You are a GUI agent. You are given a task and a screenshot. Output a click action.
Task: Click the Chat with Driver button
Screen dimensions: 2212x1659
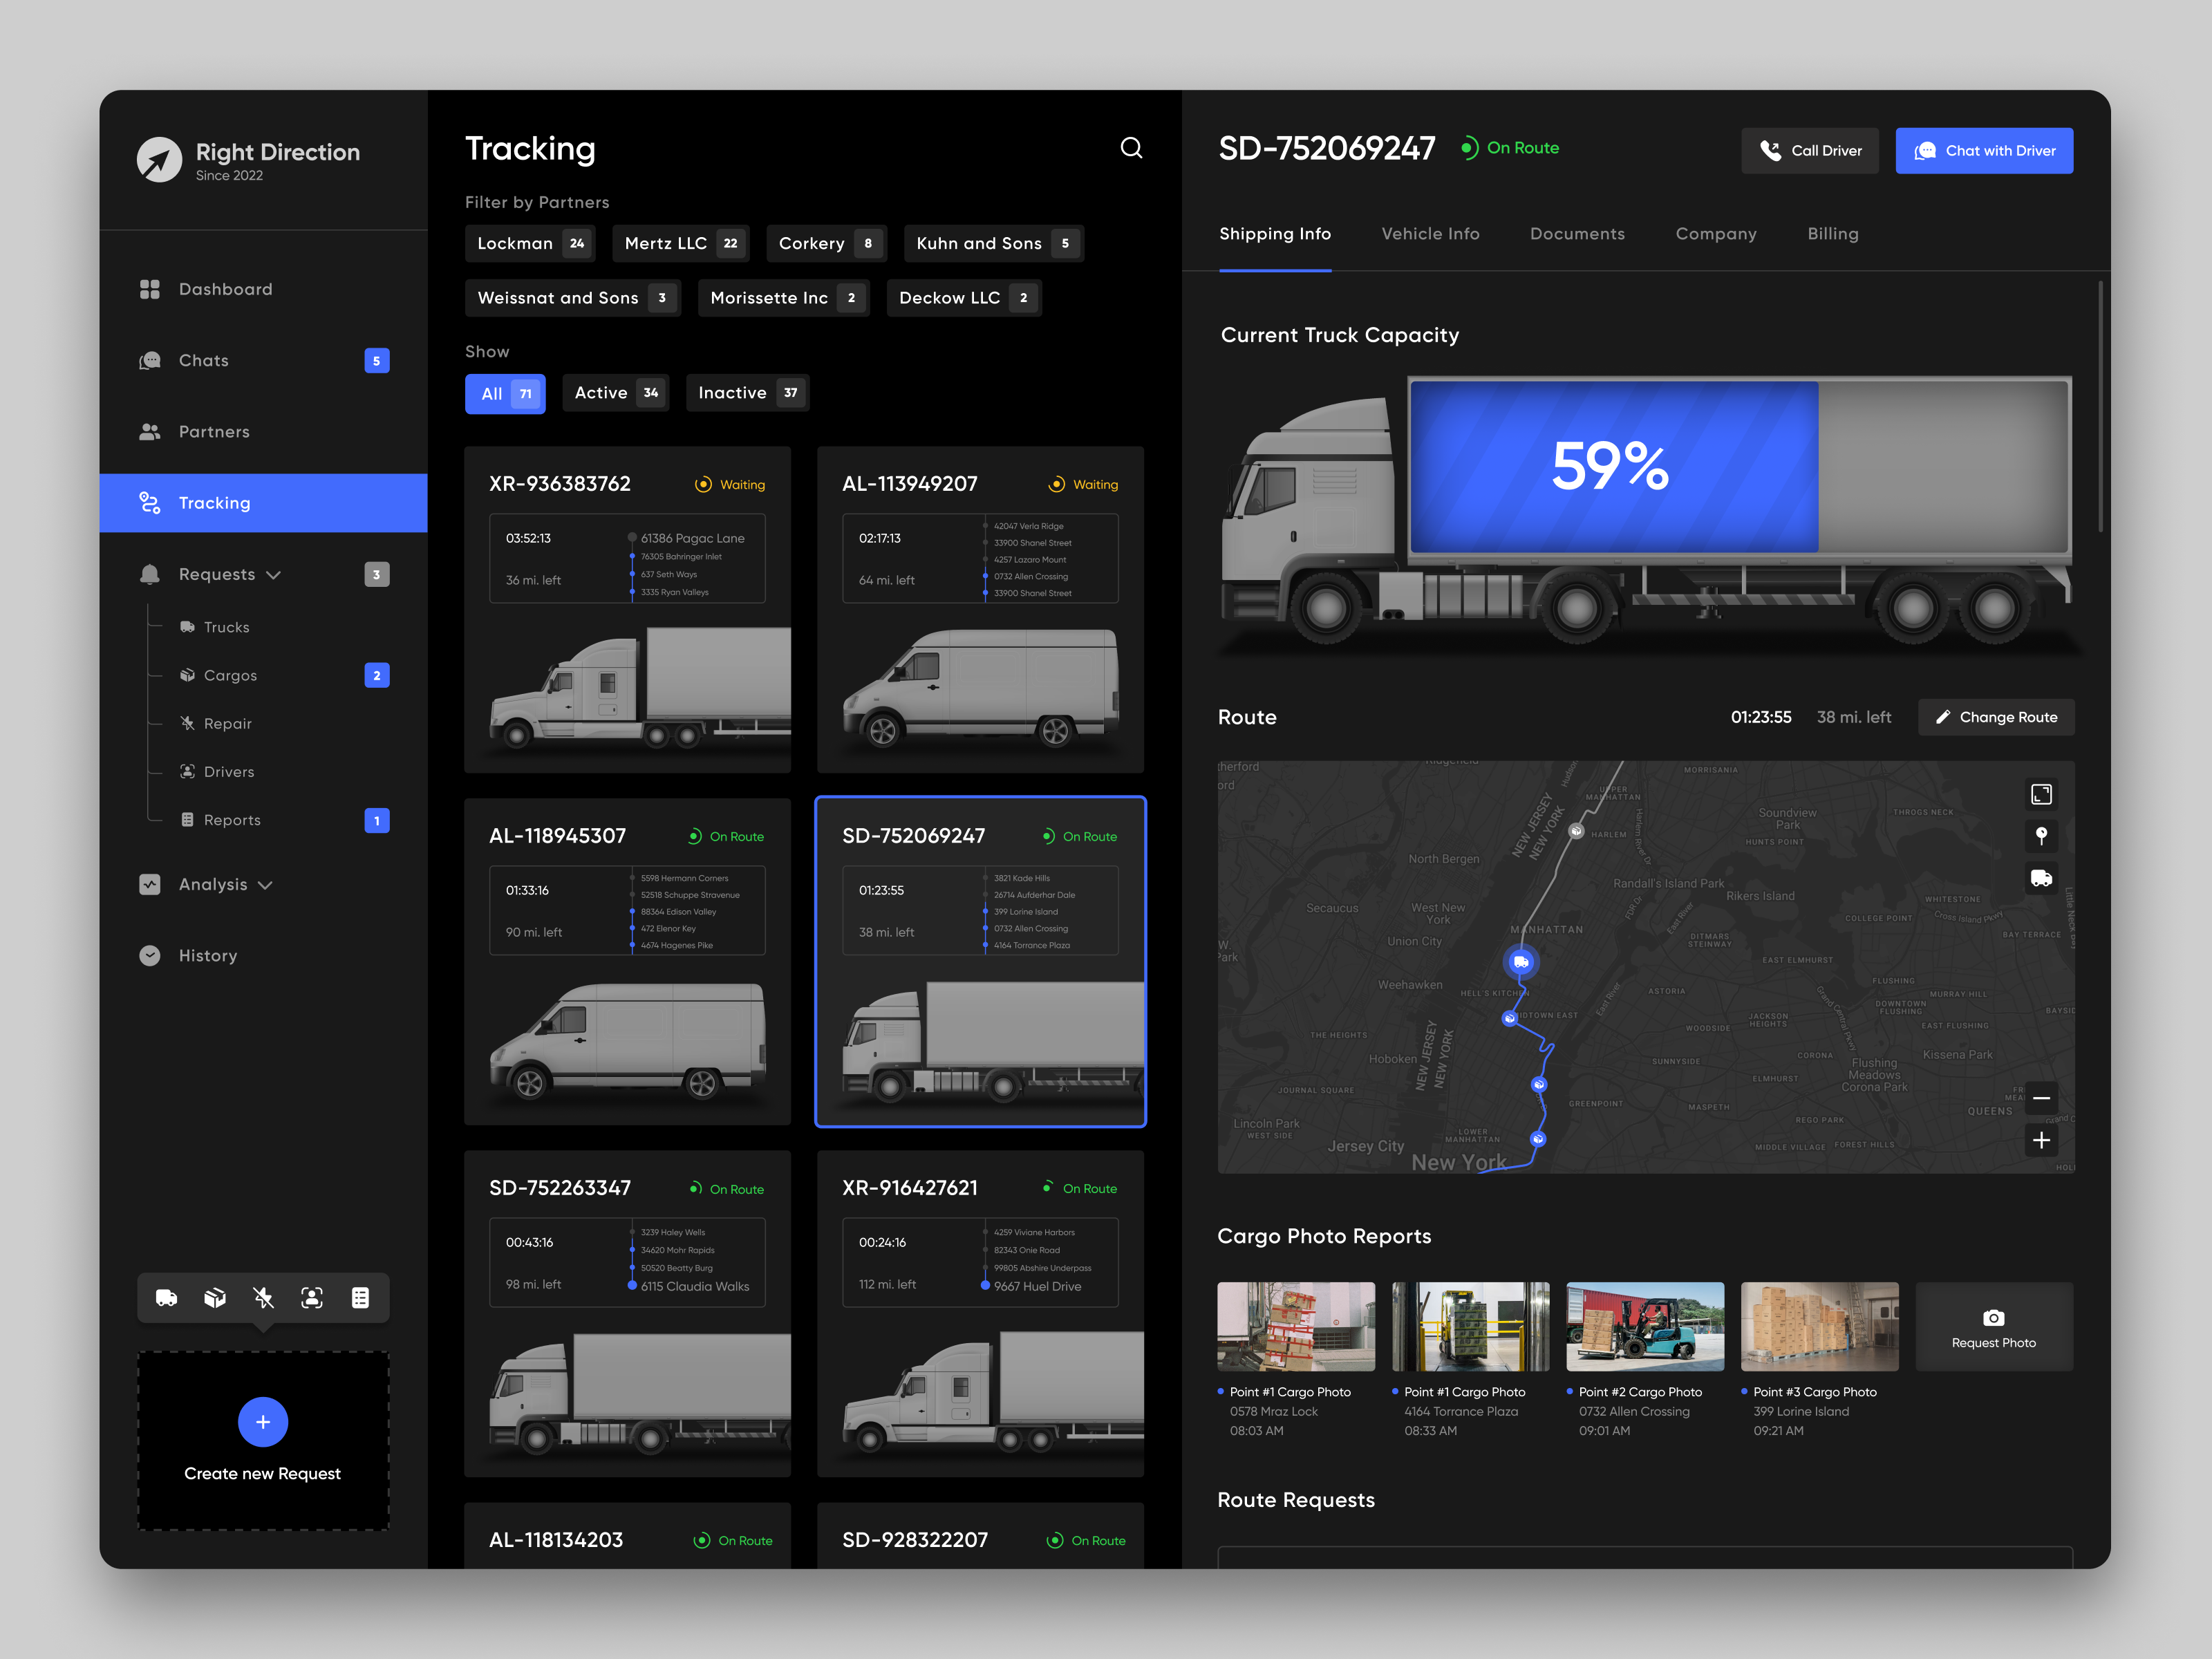tap(1984, 150)
